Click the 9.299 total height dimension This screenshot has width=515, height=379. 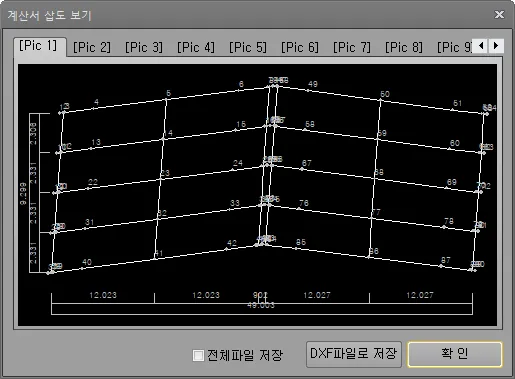23,193
